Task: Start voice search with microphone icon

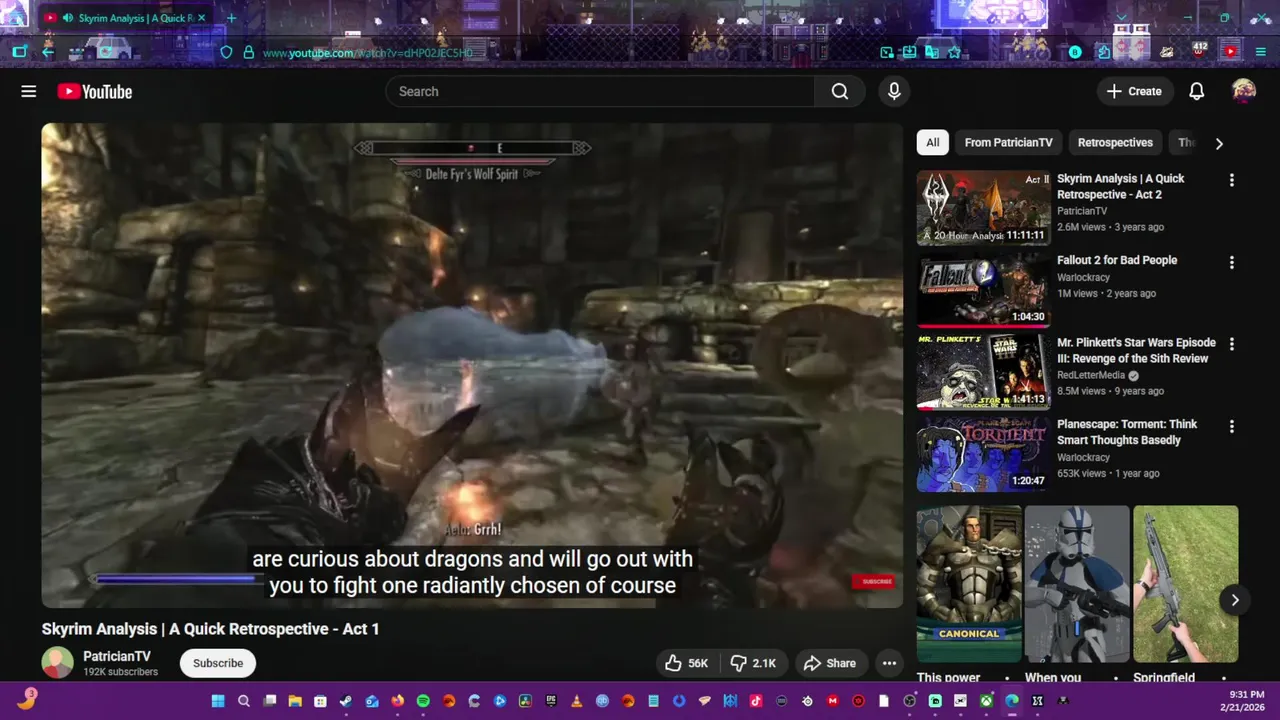Action: (894, 91)
